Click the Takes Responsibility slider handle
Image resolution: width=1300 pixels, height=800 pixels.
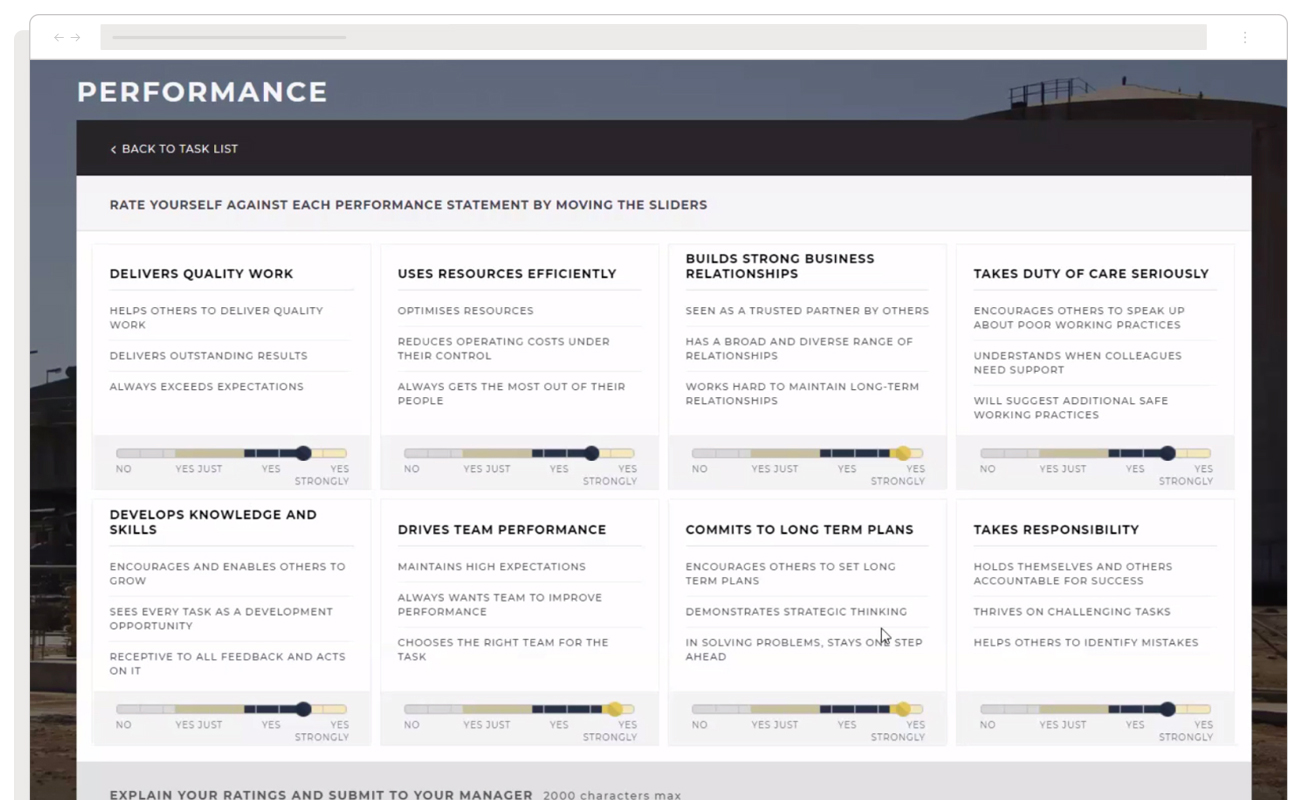pos(1167,709)
